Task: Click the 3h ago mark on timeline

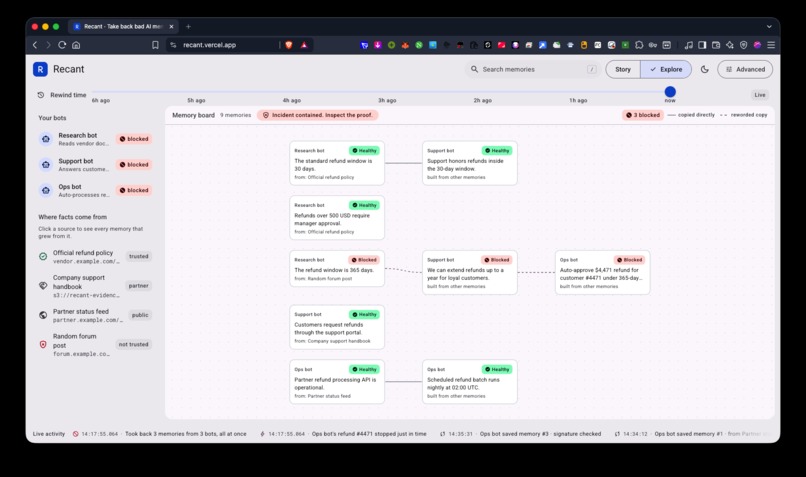Action: [387, 100]
